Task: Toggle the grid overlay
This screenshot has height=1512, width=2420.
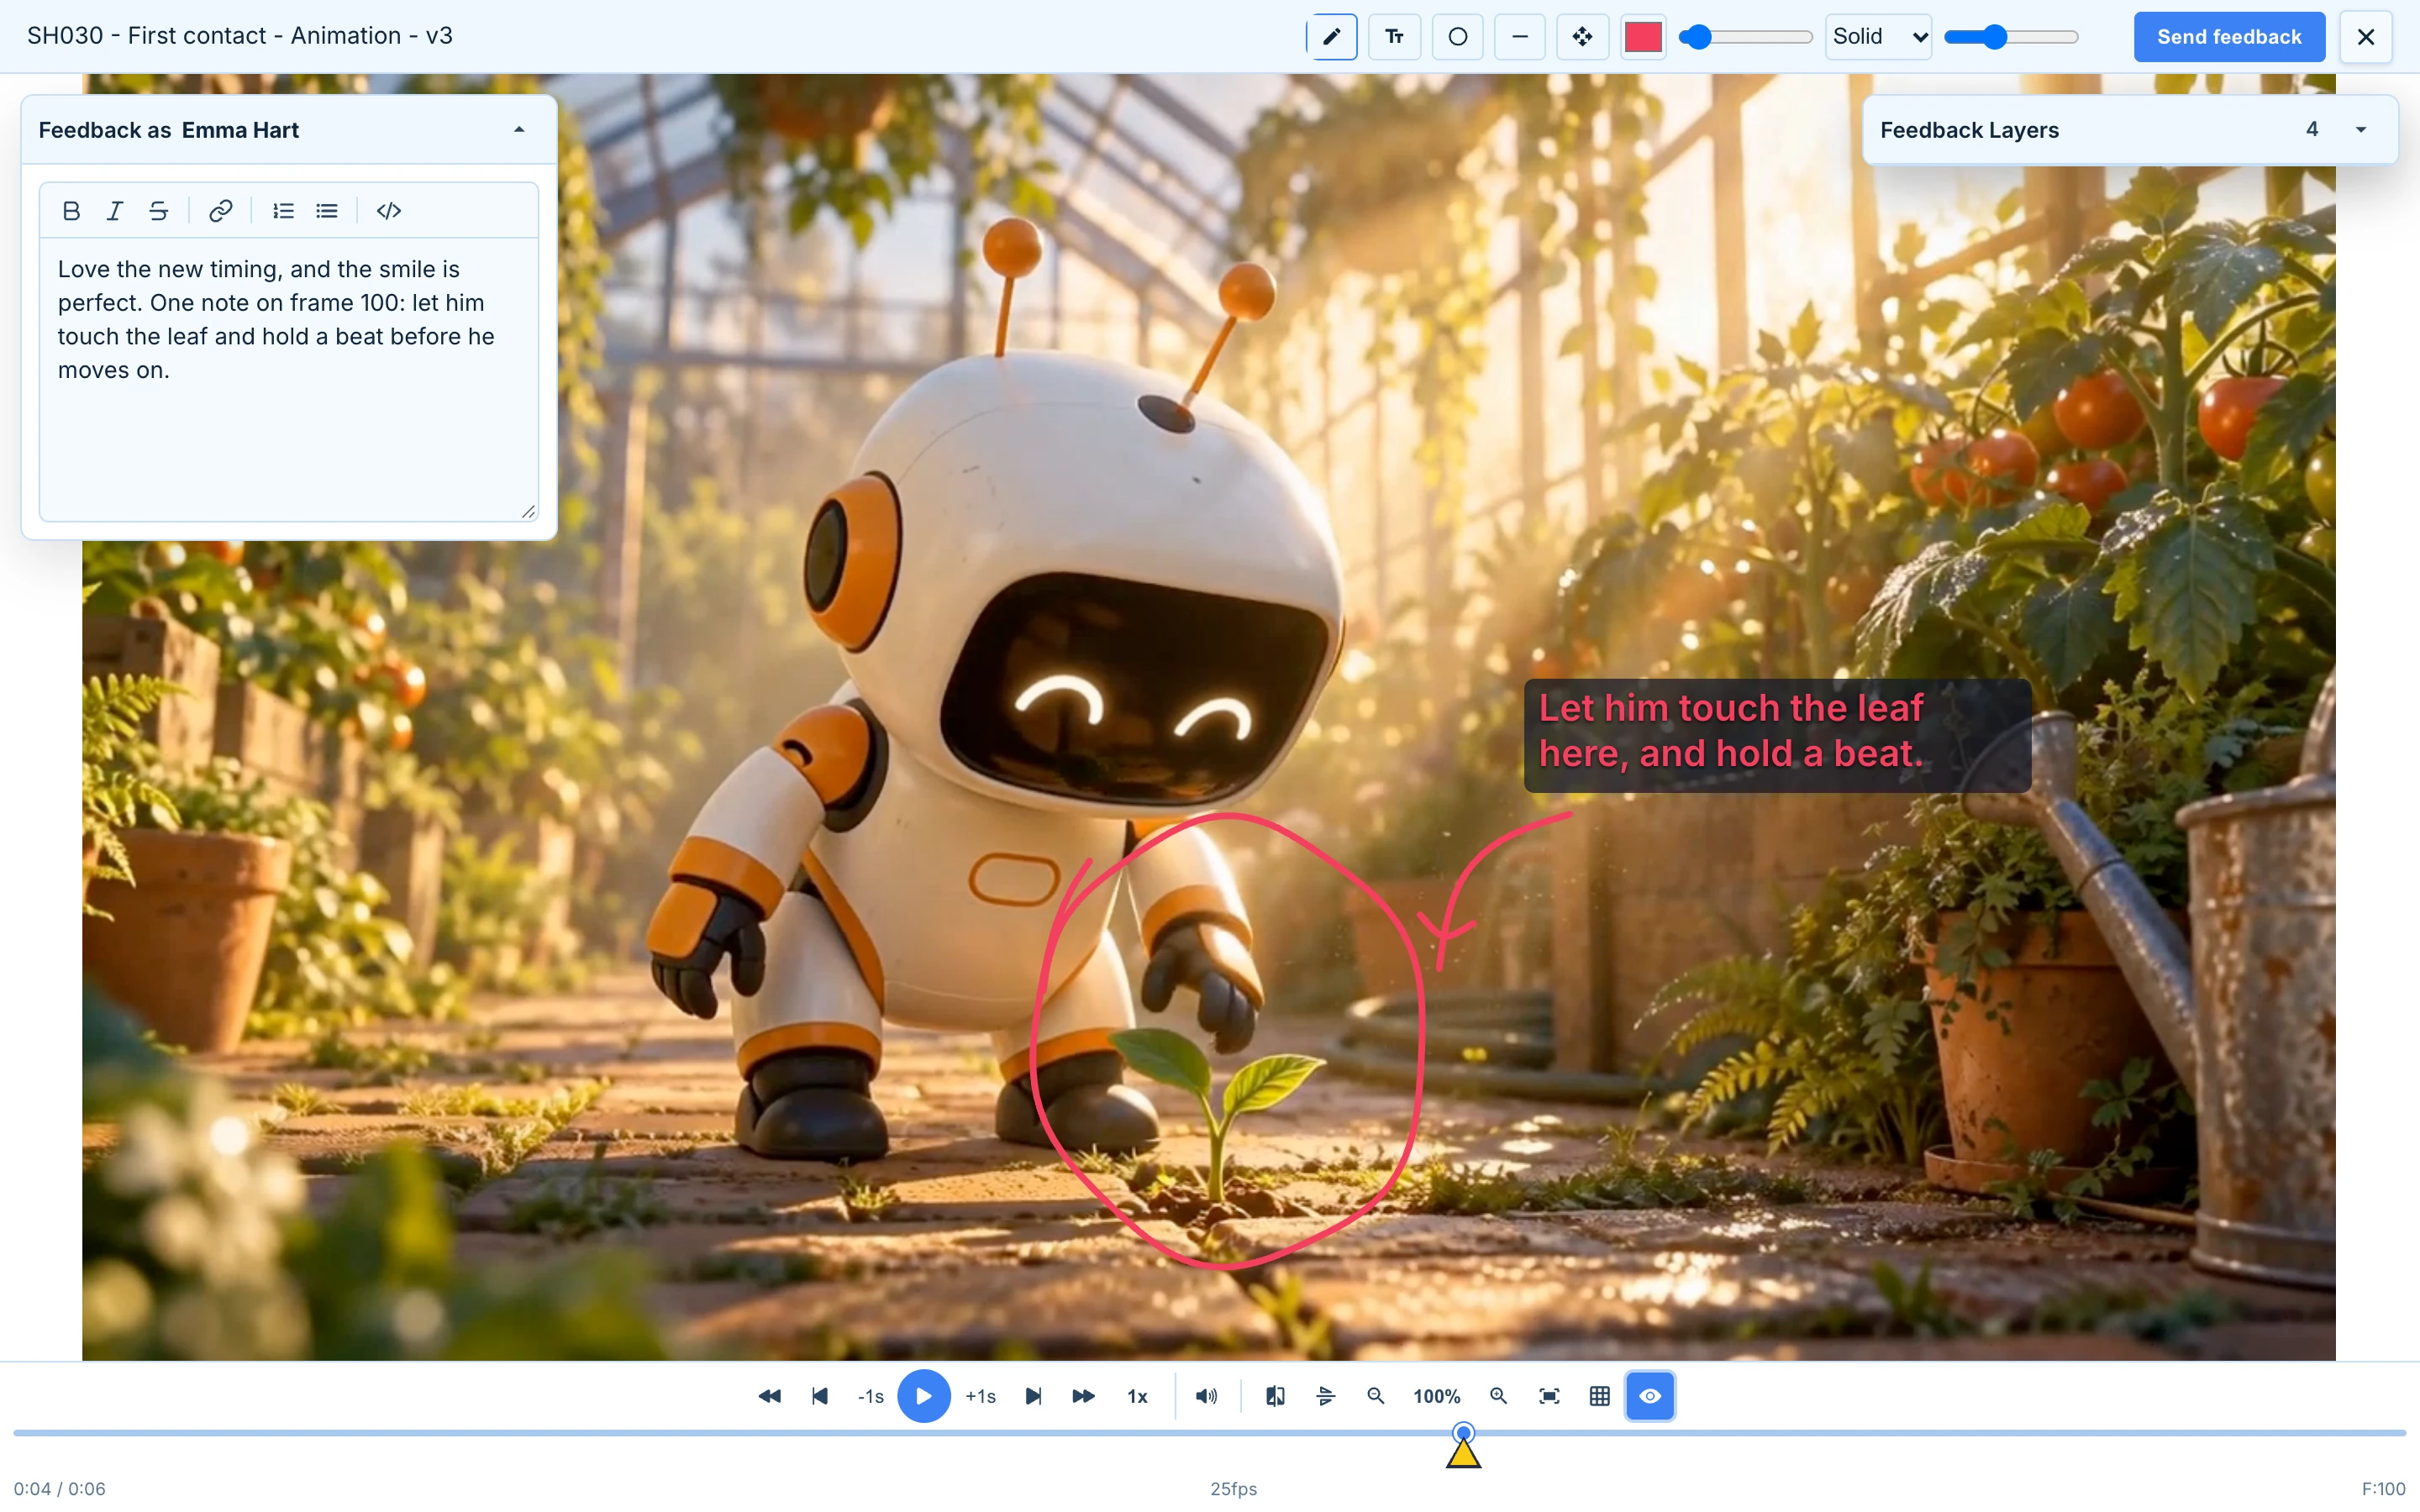Action: pos(1600,1396)
